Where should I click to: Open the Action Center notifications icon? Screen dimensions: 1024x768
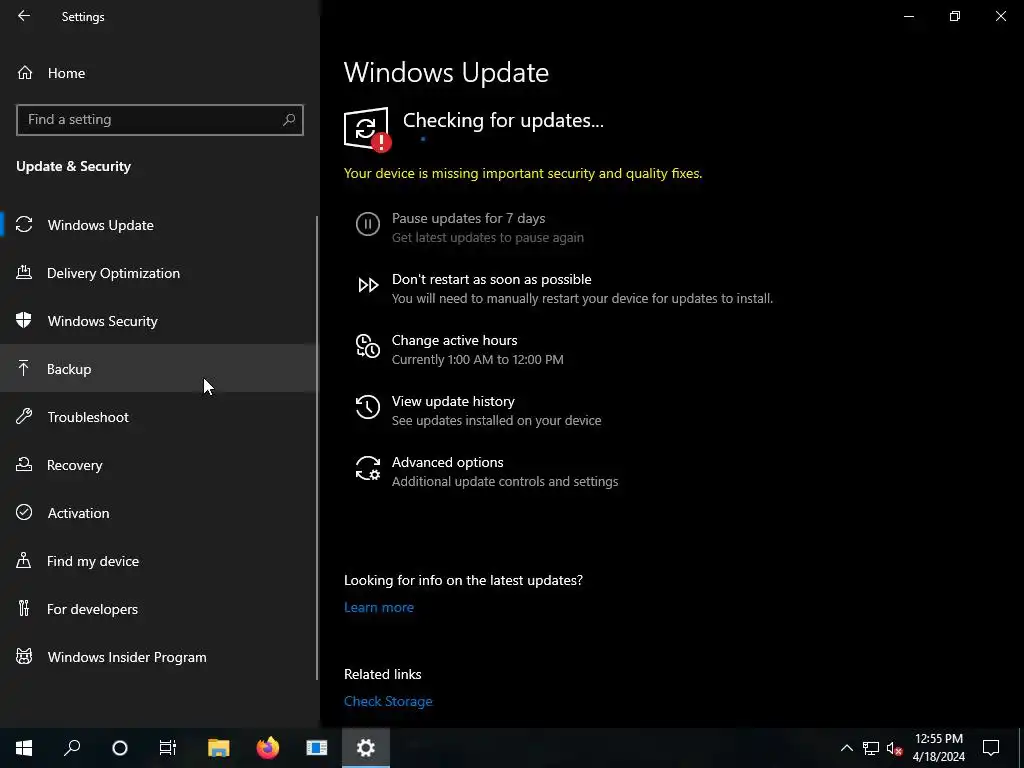(x=991, y=748)
